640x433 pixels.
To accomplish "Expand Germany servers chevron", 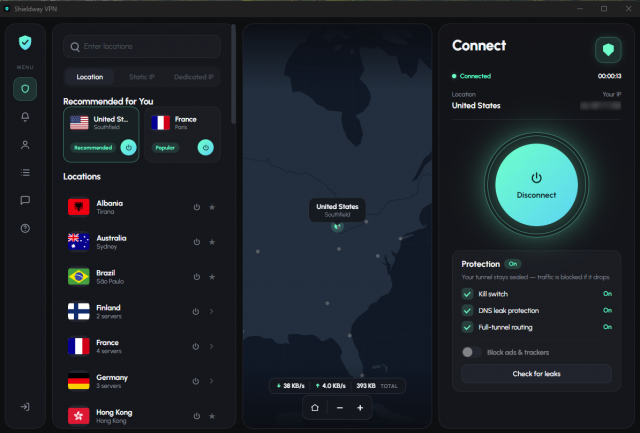I will (211, 381).
